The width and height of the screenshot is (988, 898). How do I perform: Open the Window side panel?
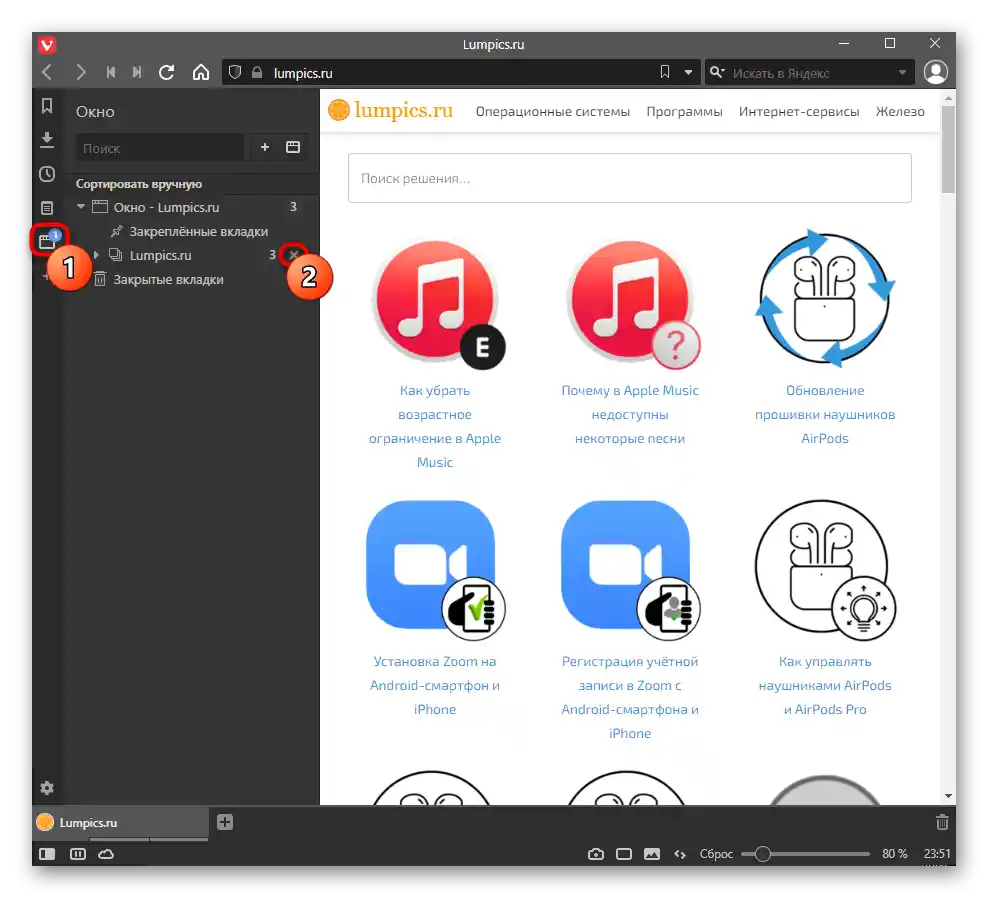point(48,240)
